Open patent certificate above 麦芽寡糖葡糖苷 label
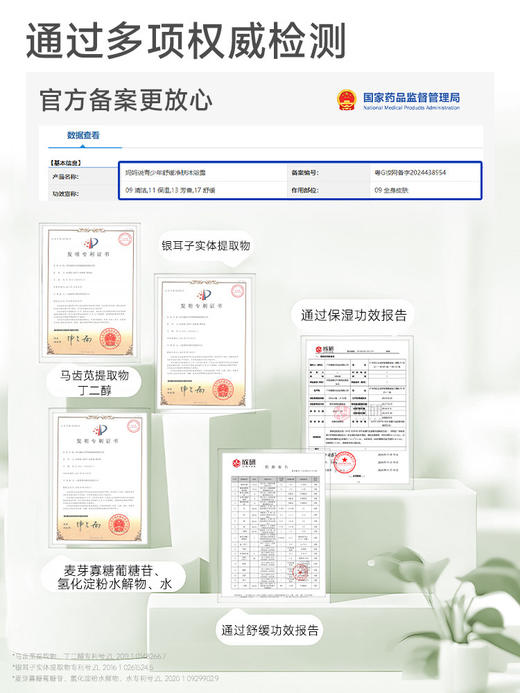Screen dimensions: 520x693 (99, 478)
